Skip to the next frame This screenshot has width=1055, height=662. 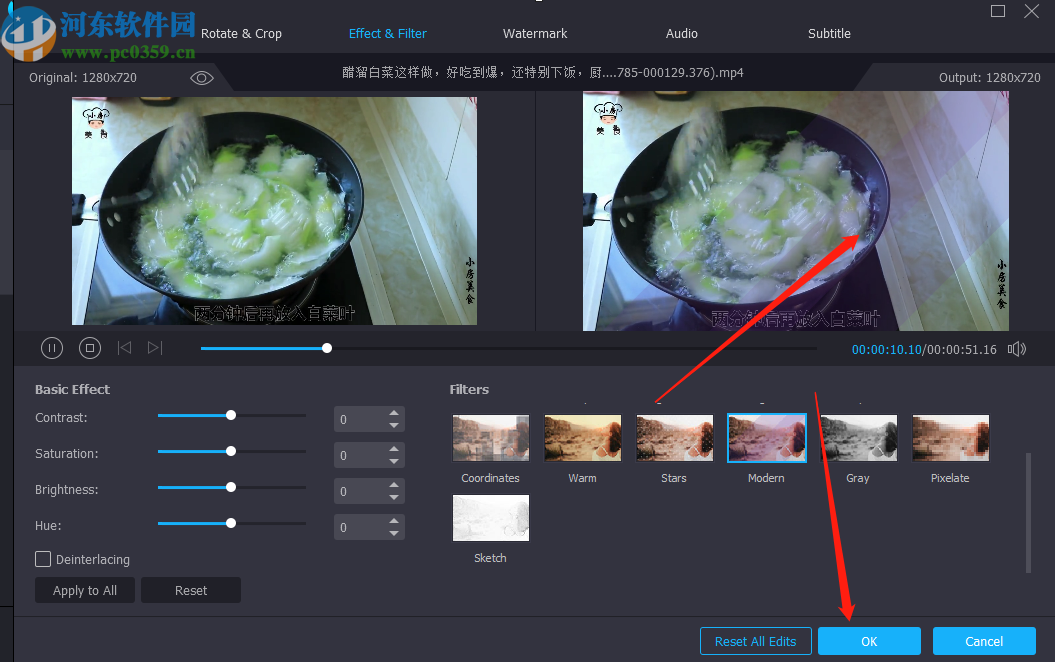pyautogui.click(x=155, y=347)
